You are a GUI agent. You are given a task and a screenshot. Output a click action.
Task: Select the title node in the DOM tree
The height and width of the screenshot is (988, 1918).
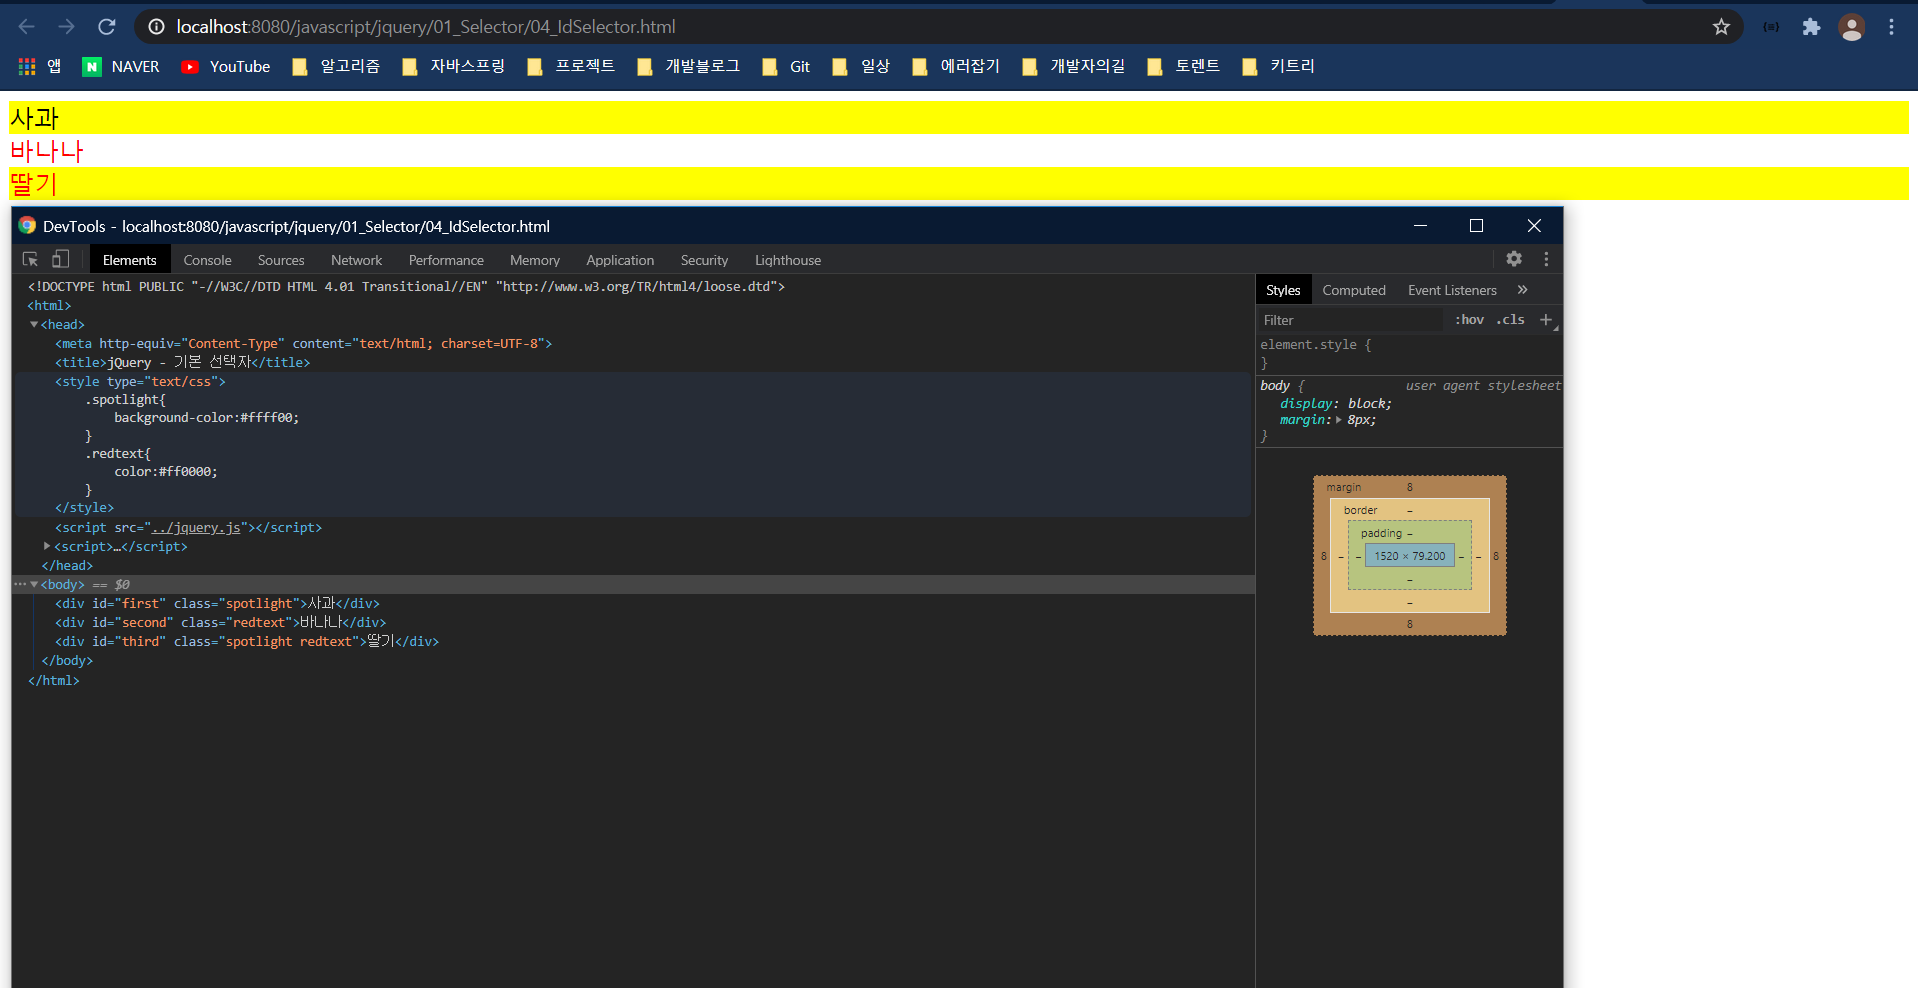coord(182,363)
